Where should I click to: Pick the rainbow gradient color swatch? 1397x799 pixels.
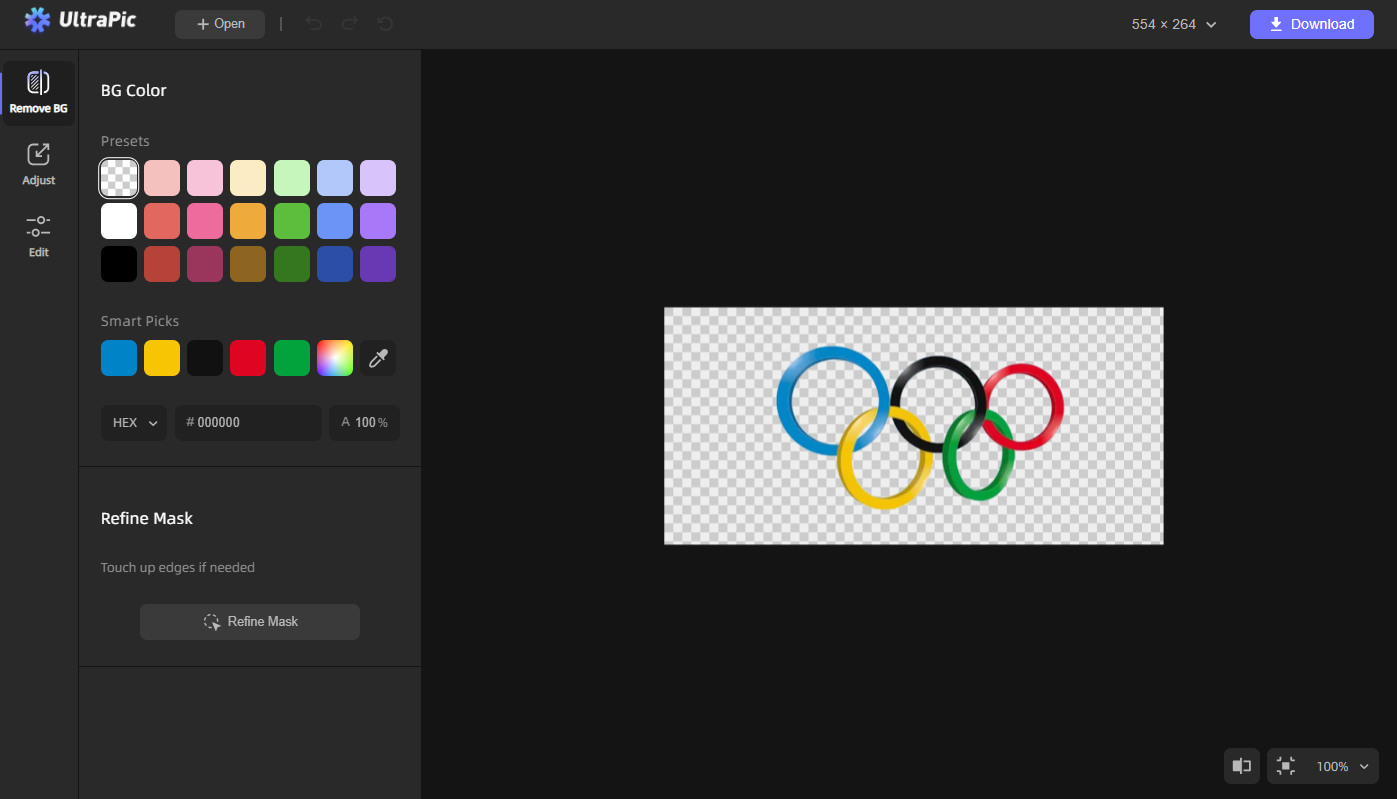pyautogui.click(x=334, y=357)
